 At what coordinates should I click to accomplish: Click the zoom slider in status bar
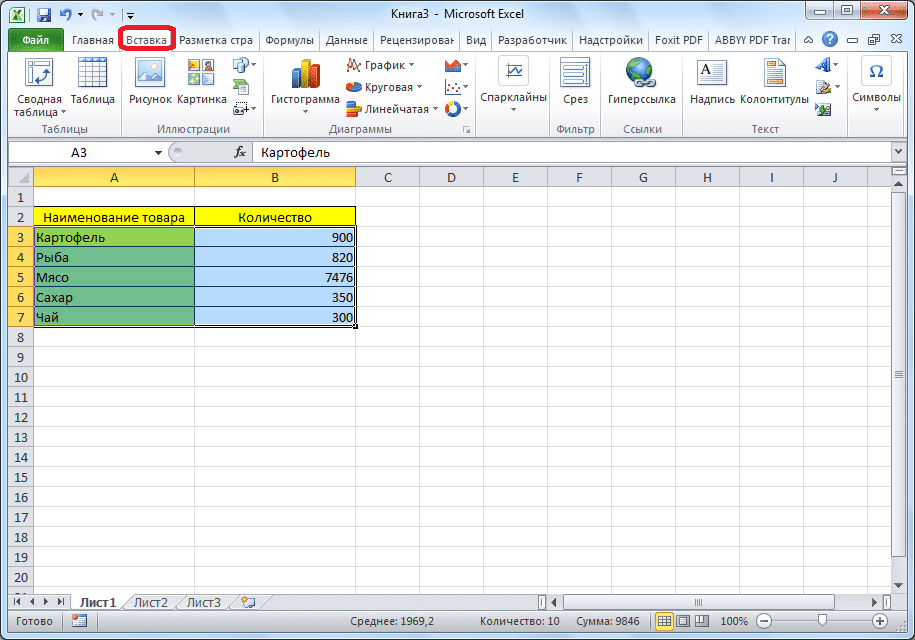coord(821,621)
